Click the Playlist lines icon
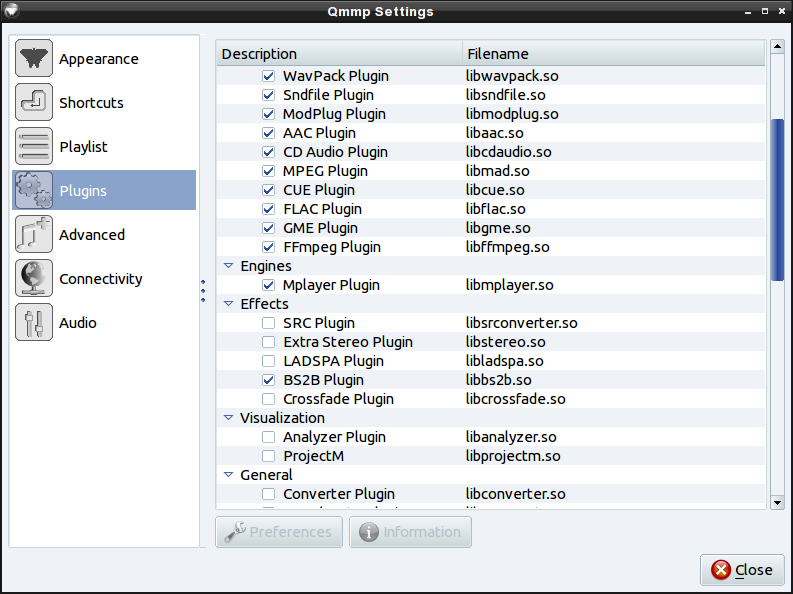The image size is (793, 594). coord(34,146)
